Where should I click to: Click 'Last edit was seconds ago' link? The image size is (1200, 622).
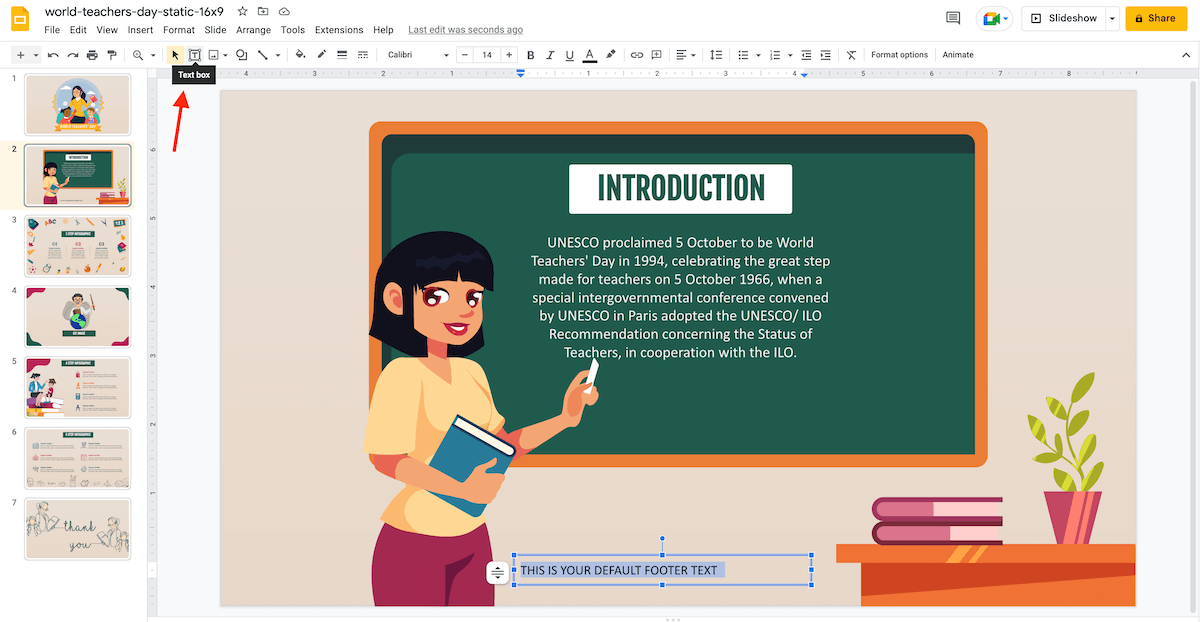(465, 30)
